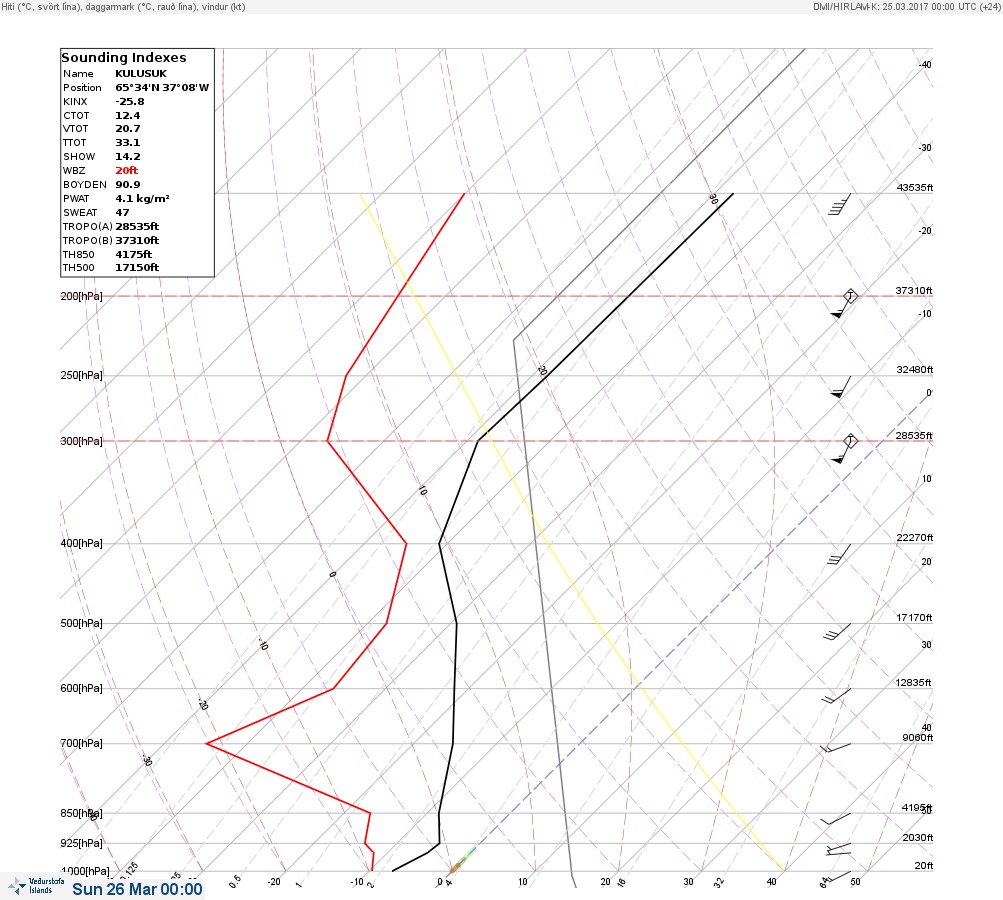Select the CTOT value 12.4
The image size is (1003, 900).
[127, 116]
